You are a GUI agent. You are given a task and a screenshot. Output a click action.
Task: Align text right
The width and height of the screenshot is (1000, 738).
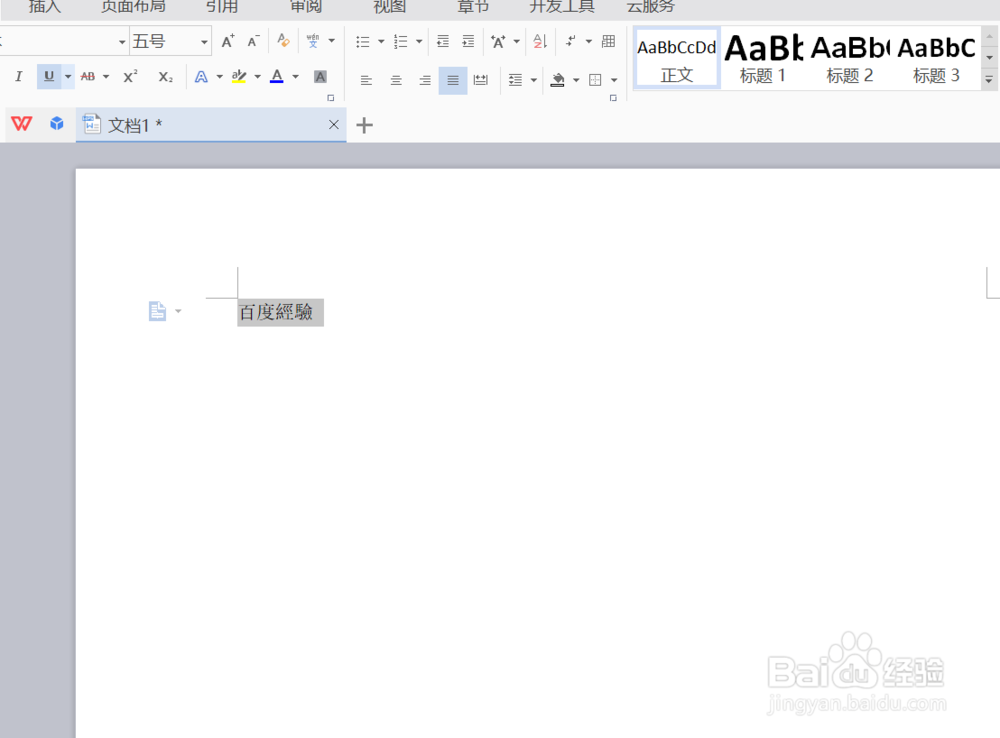(x=425, y=80)
